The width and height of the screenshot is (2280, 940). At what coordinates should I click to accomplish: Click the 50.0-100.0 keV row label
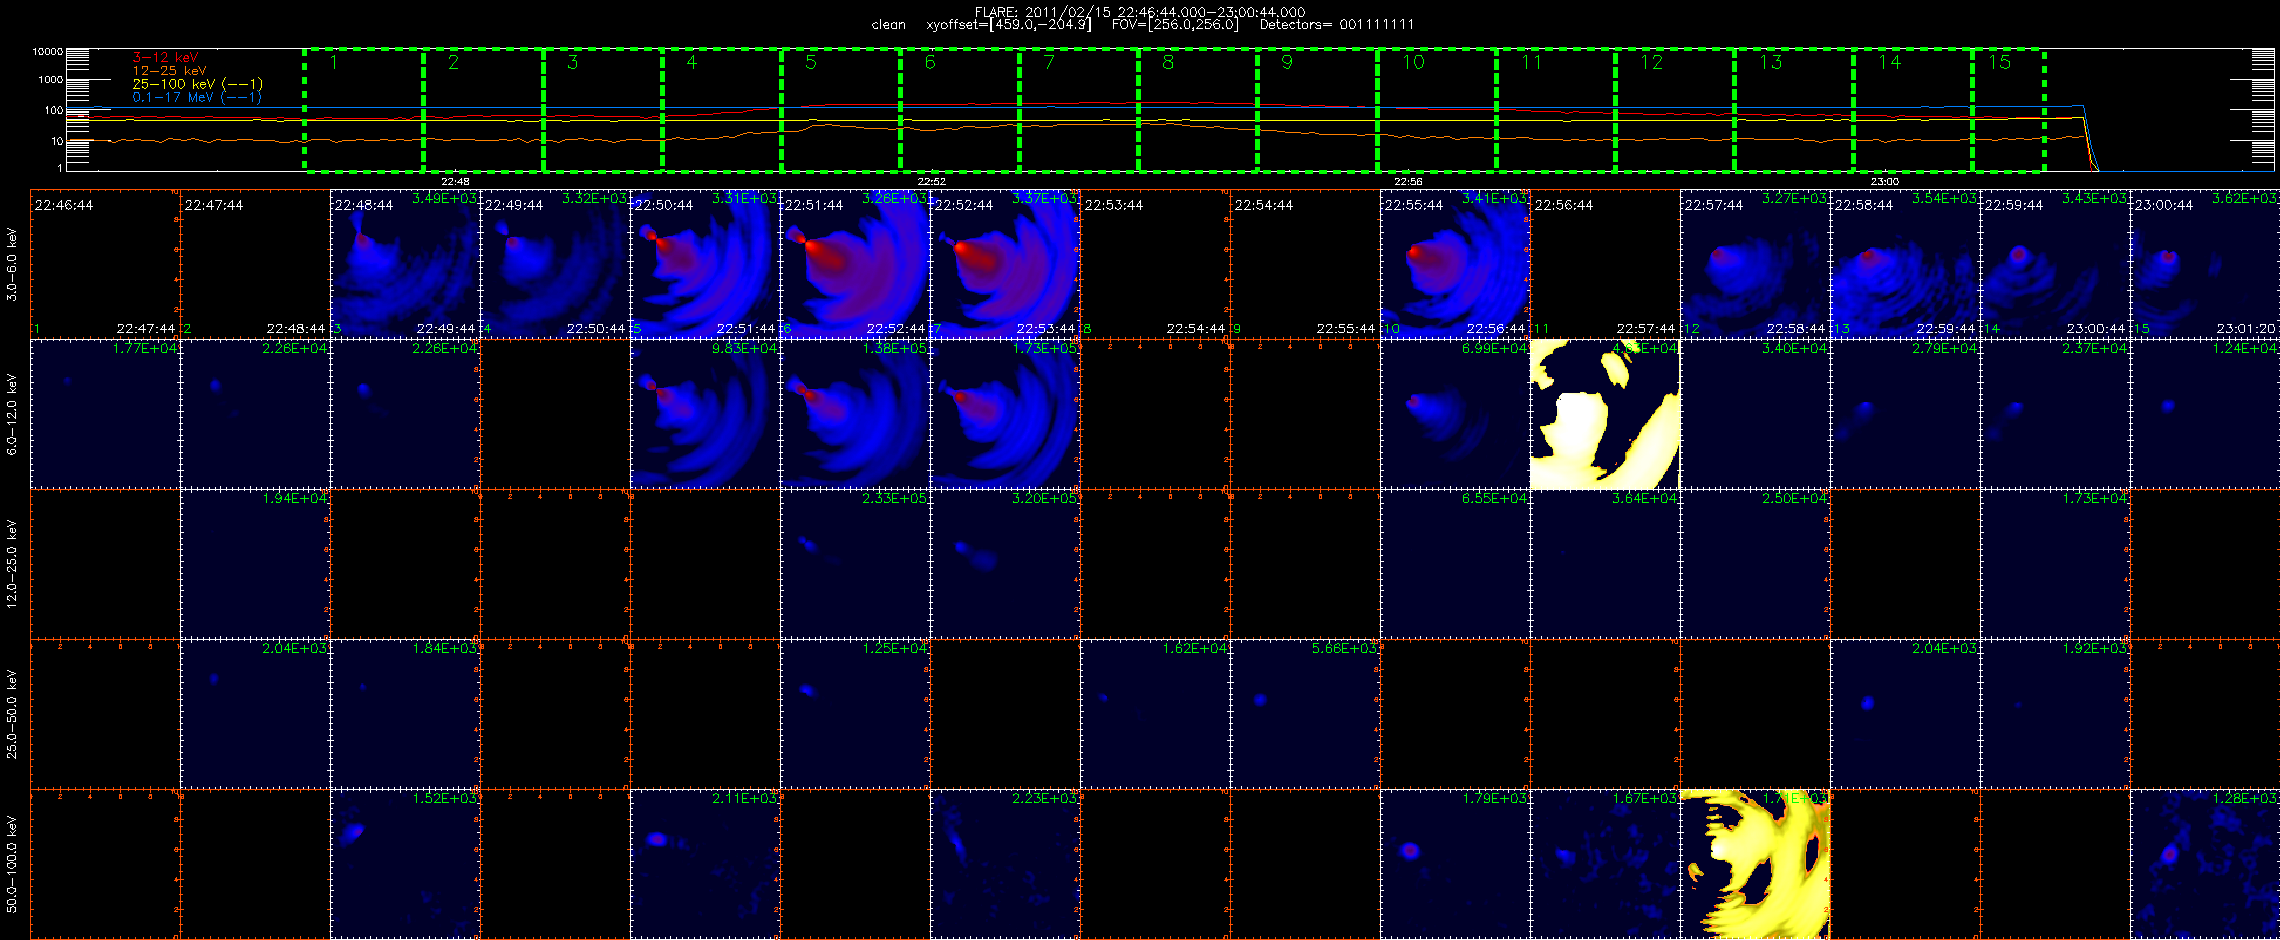12,864
